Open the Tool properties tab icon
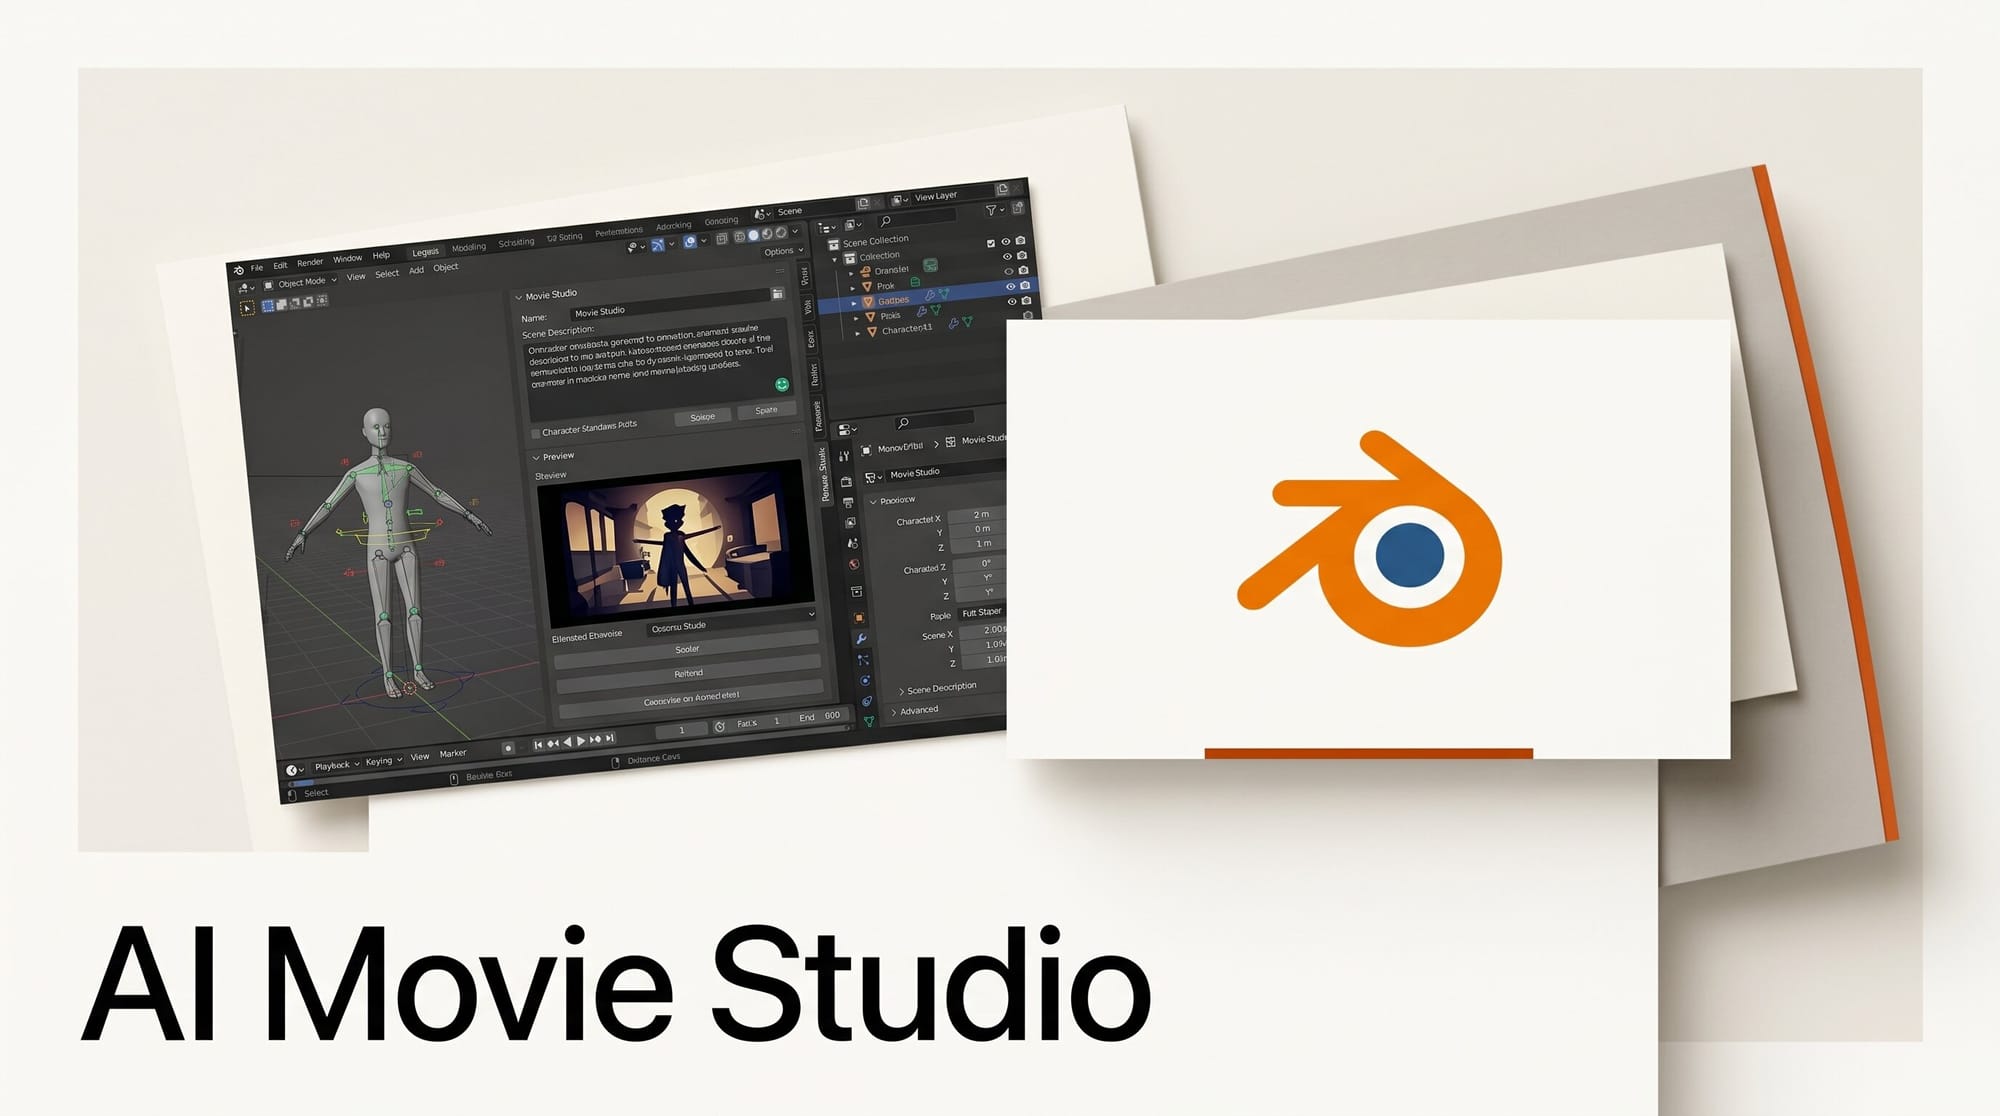Screen dimensions: 2000x1116 pyautogui.click(x=844, y=456)
